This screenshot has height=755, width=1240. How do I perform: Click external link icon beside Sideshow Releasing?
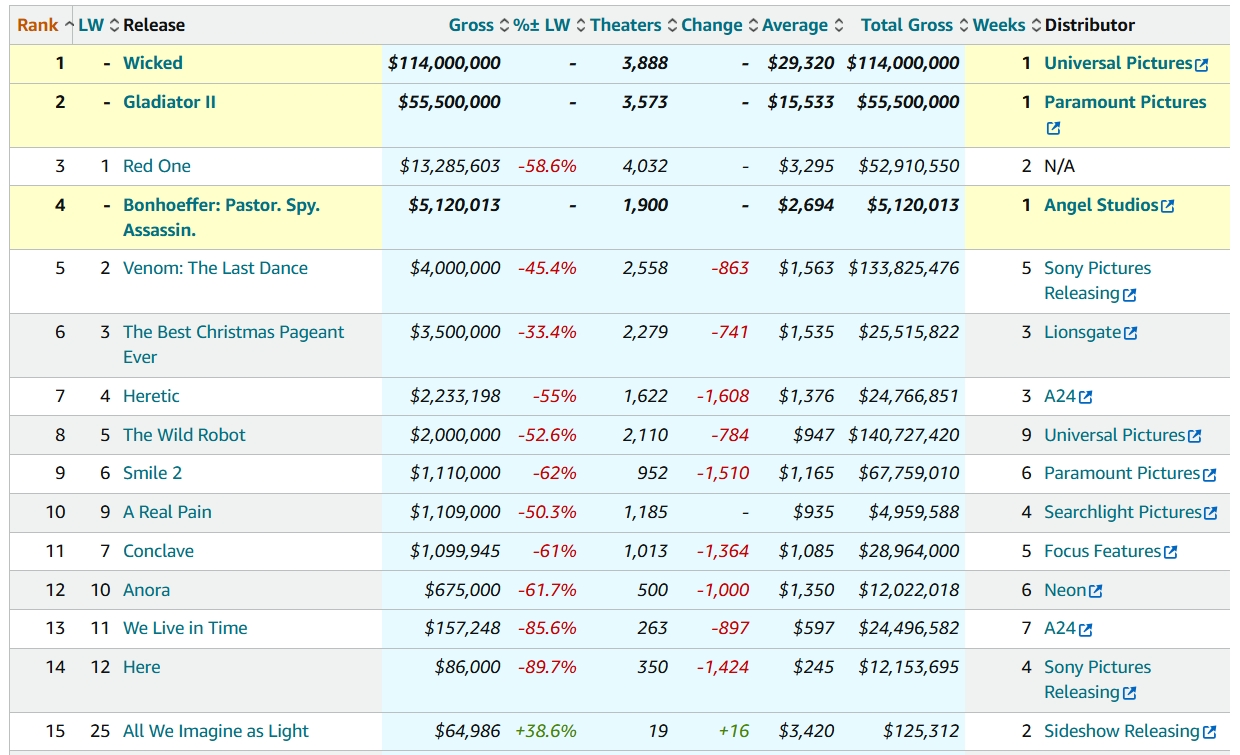point(1210,733)
